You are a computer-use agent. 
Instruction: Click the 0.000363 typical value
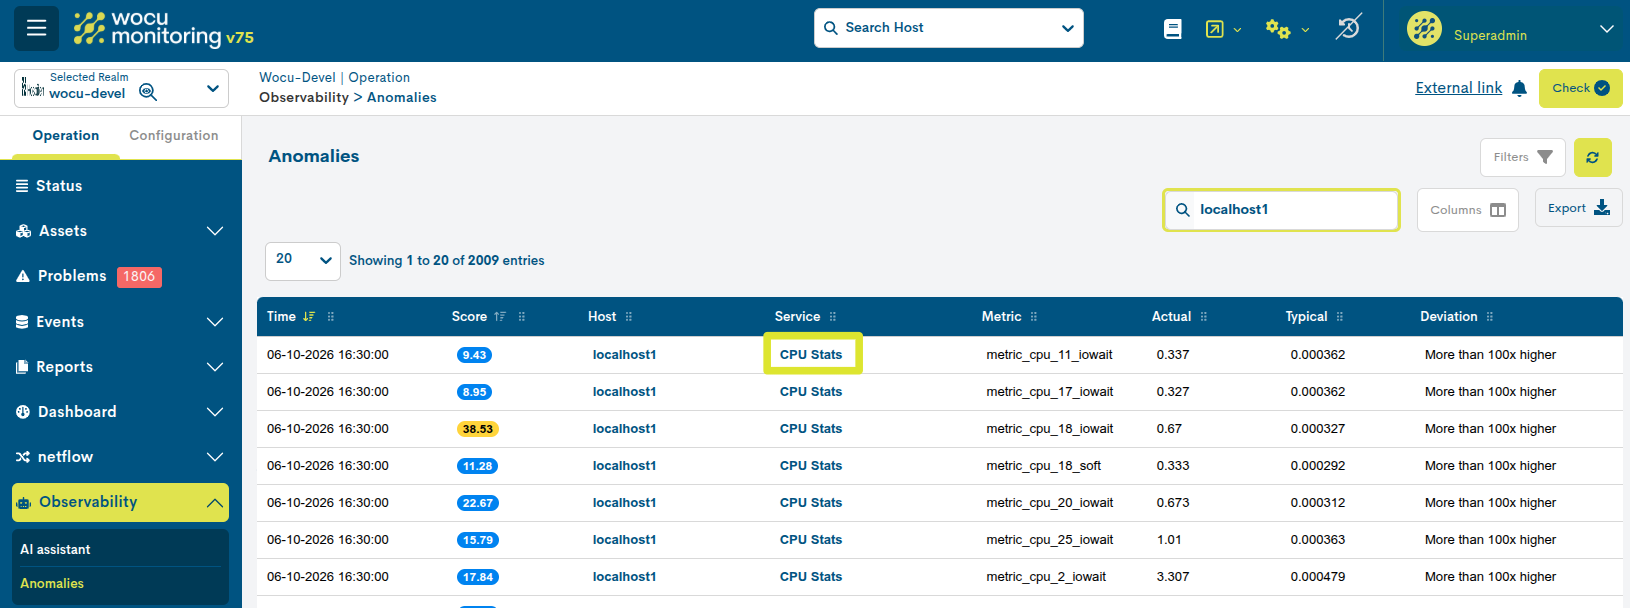pos(1318,540)
